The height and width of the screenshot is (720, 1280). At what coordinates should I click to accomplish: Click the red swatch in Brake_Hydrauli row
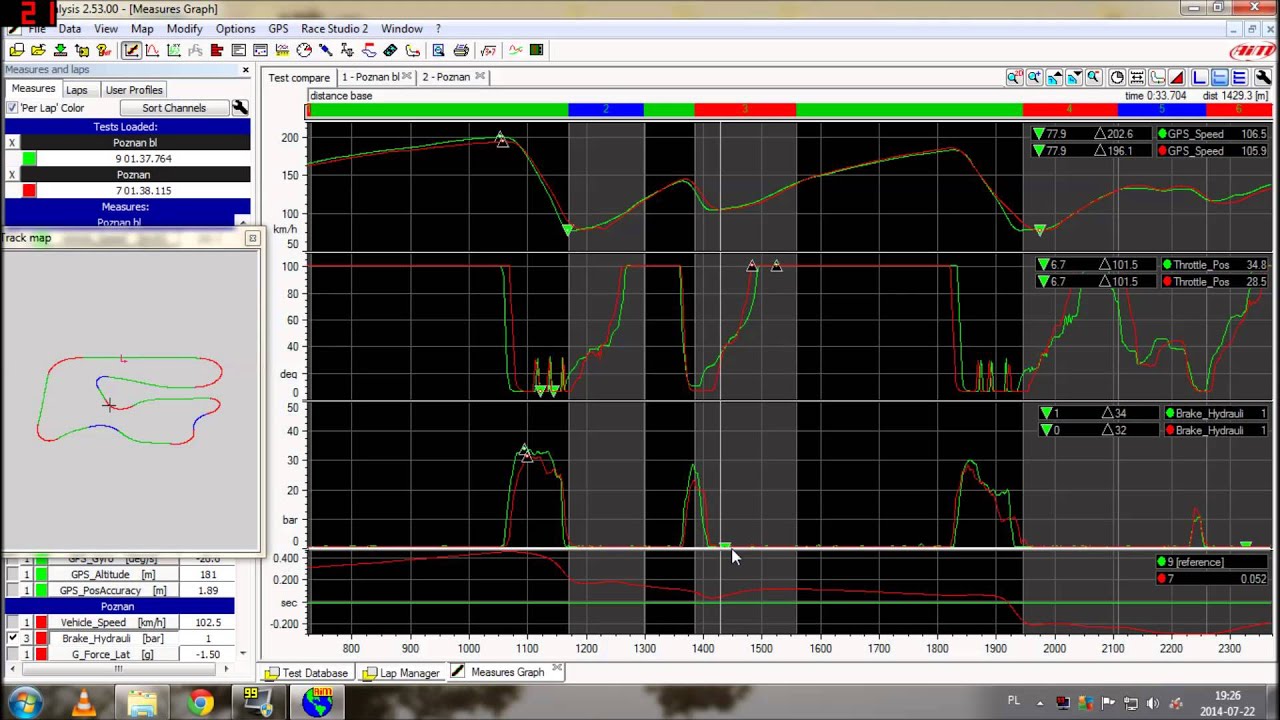click(41, 638)
